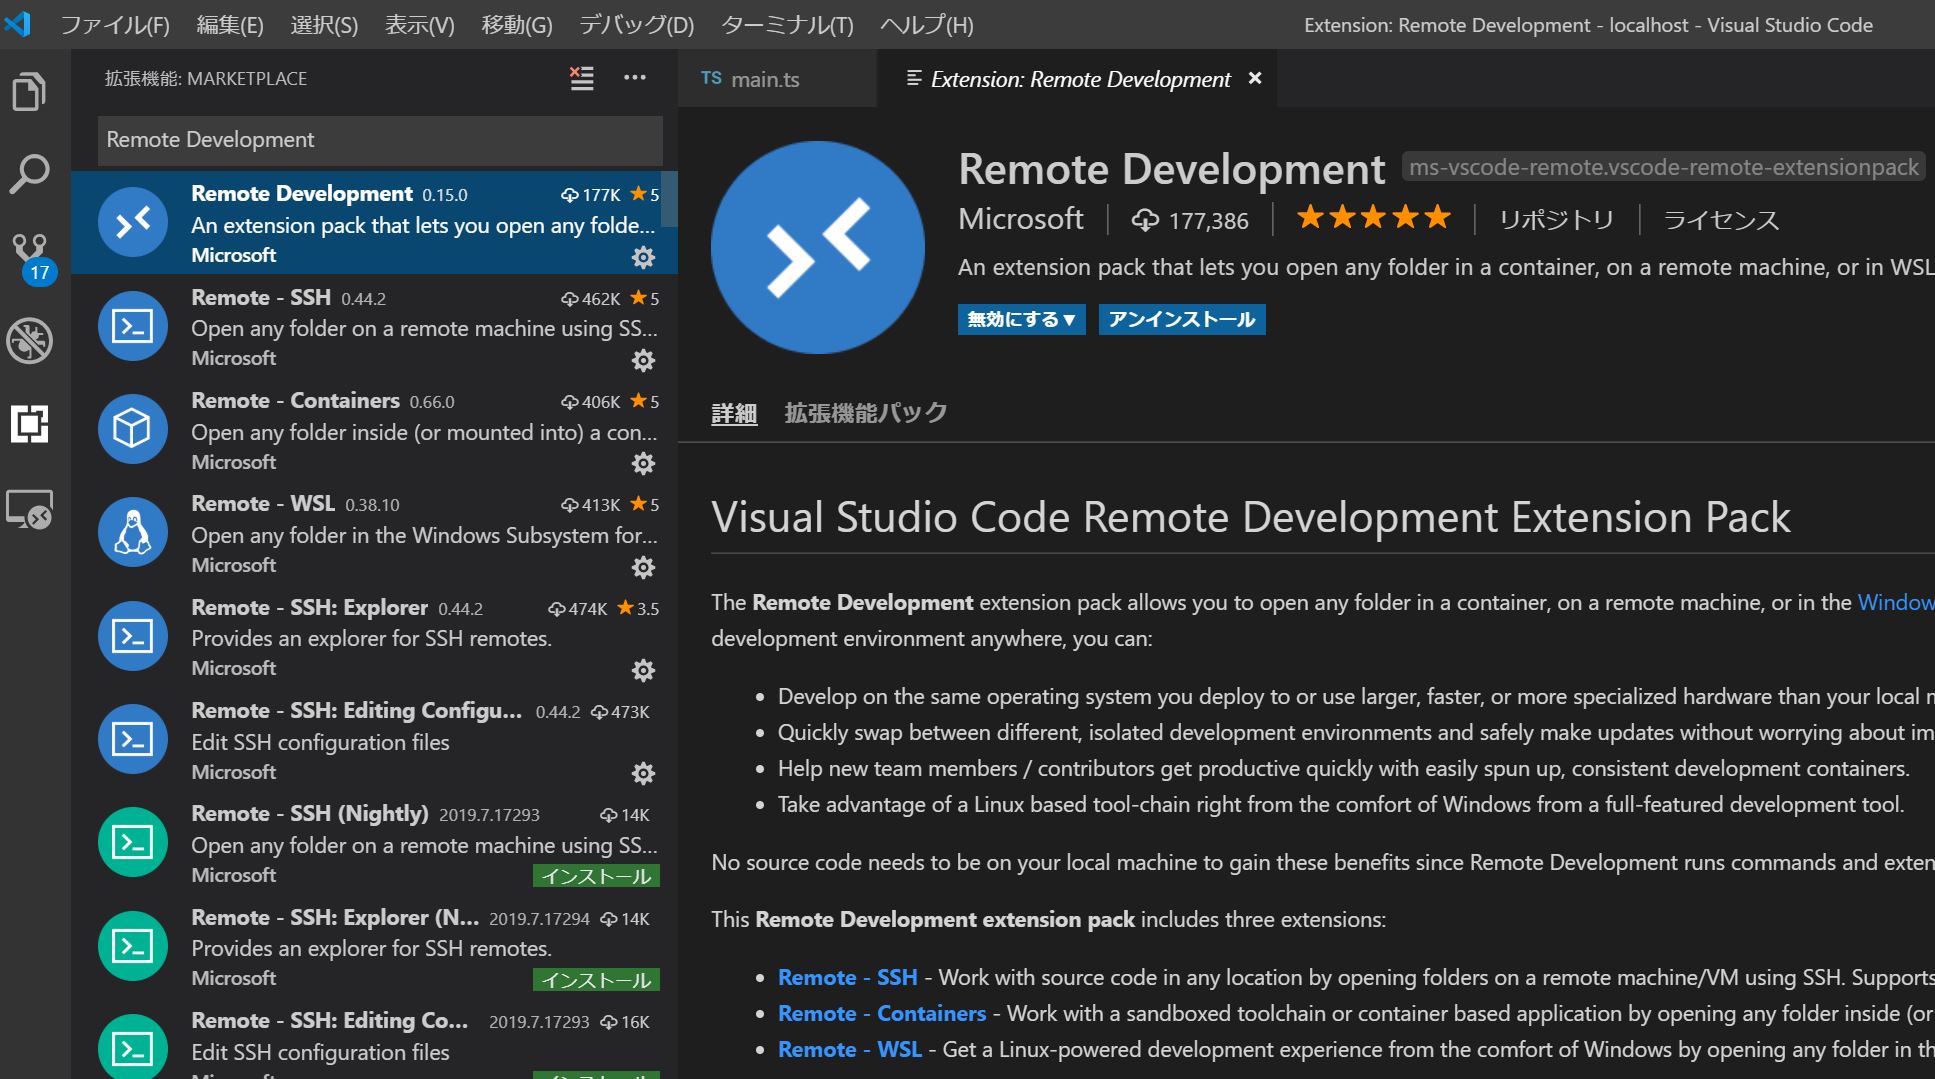Click the Remote - SSH extension icon
The height and width of the screenshot is (1079, 1935).
[133, 326]
